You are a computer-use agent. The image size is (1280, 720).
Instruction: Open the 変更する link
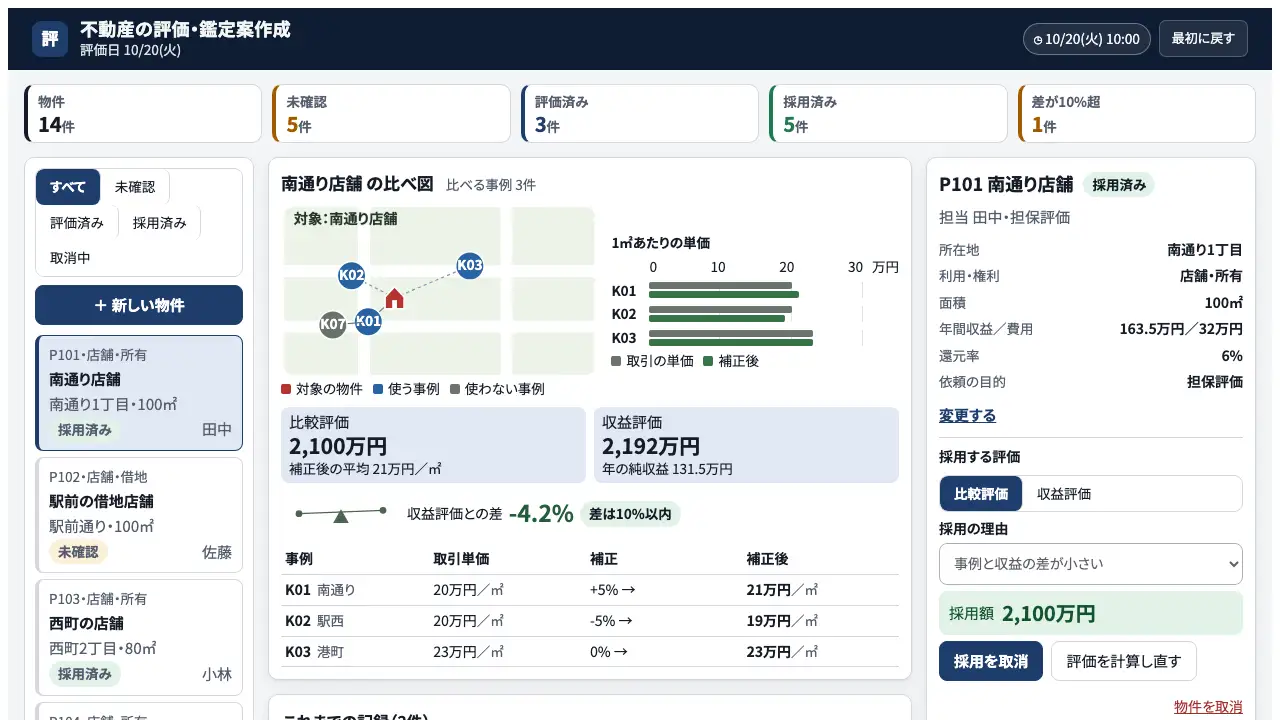click(x=967, y=415)
